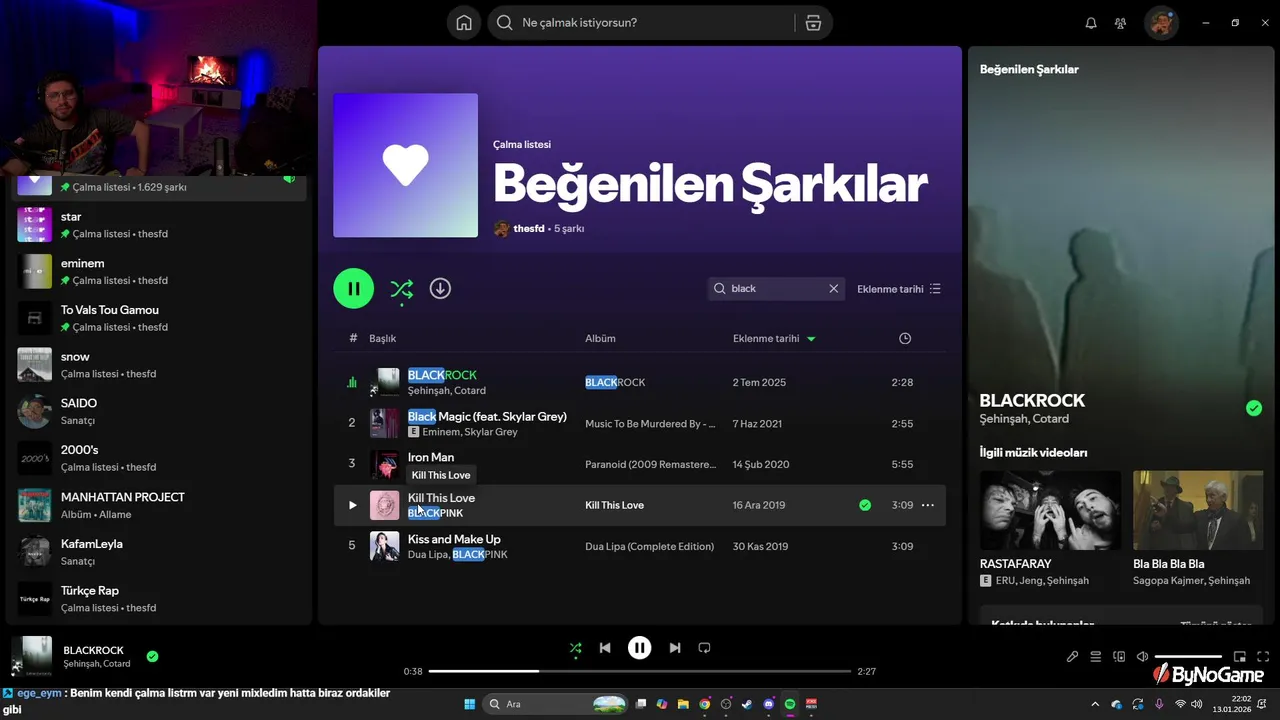Screen dimensions: 1280x720
Task: Toggle liked checkmark in Now Playing panel
Action: point(1254,408)
